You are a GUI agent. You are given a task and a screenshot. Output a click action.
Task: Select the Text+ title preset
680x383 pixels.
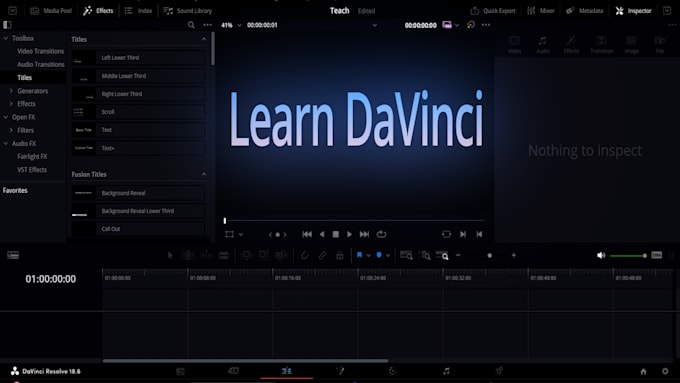tap(138, 148)
